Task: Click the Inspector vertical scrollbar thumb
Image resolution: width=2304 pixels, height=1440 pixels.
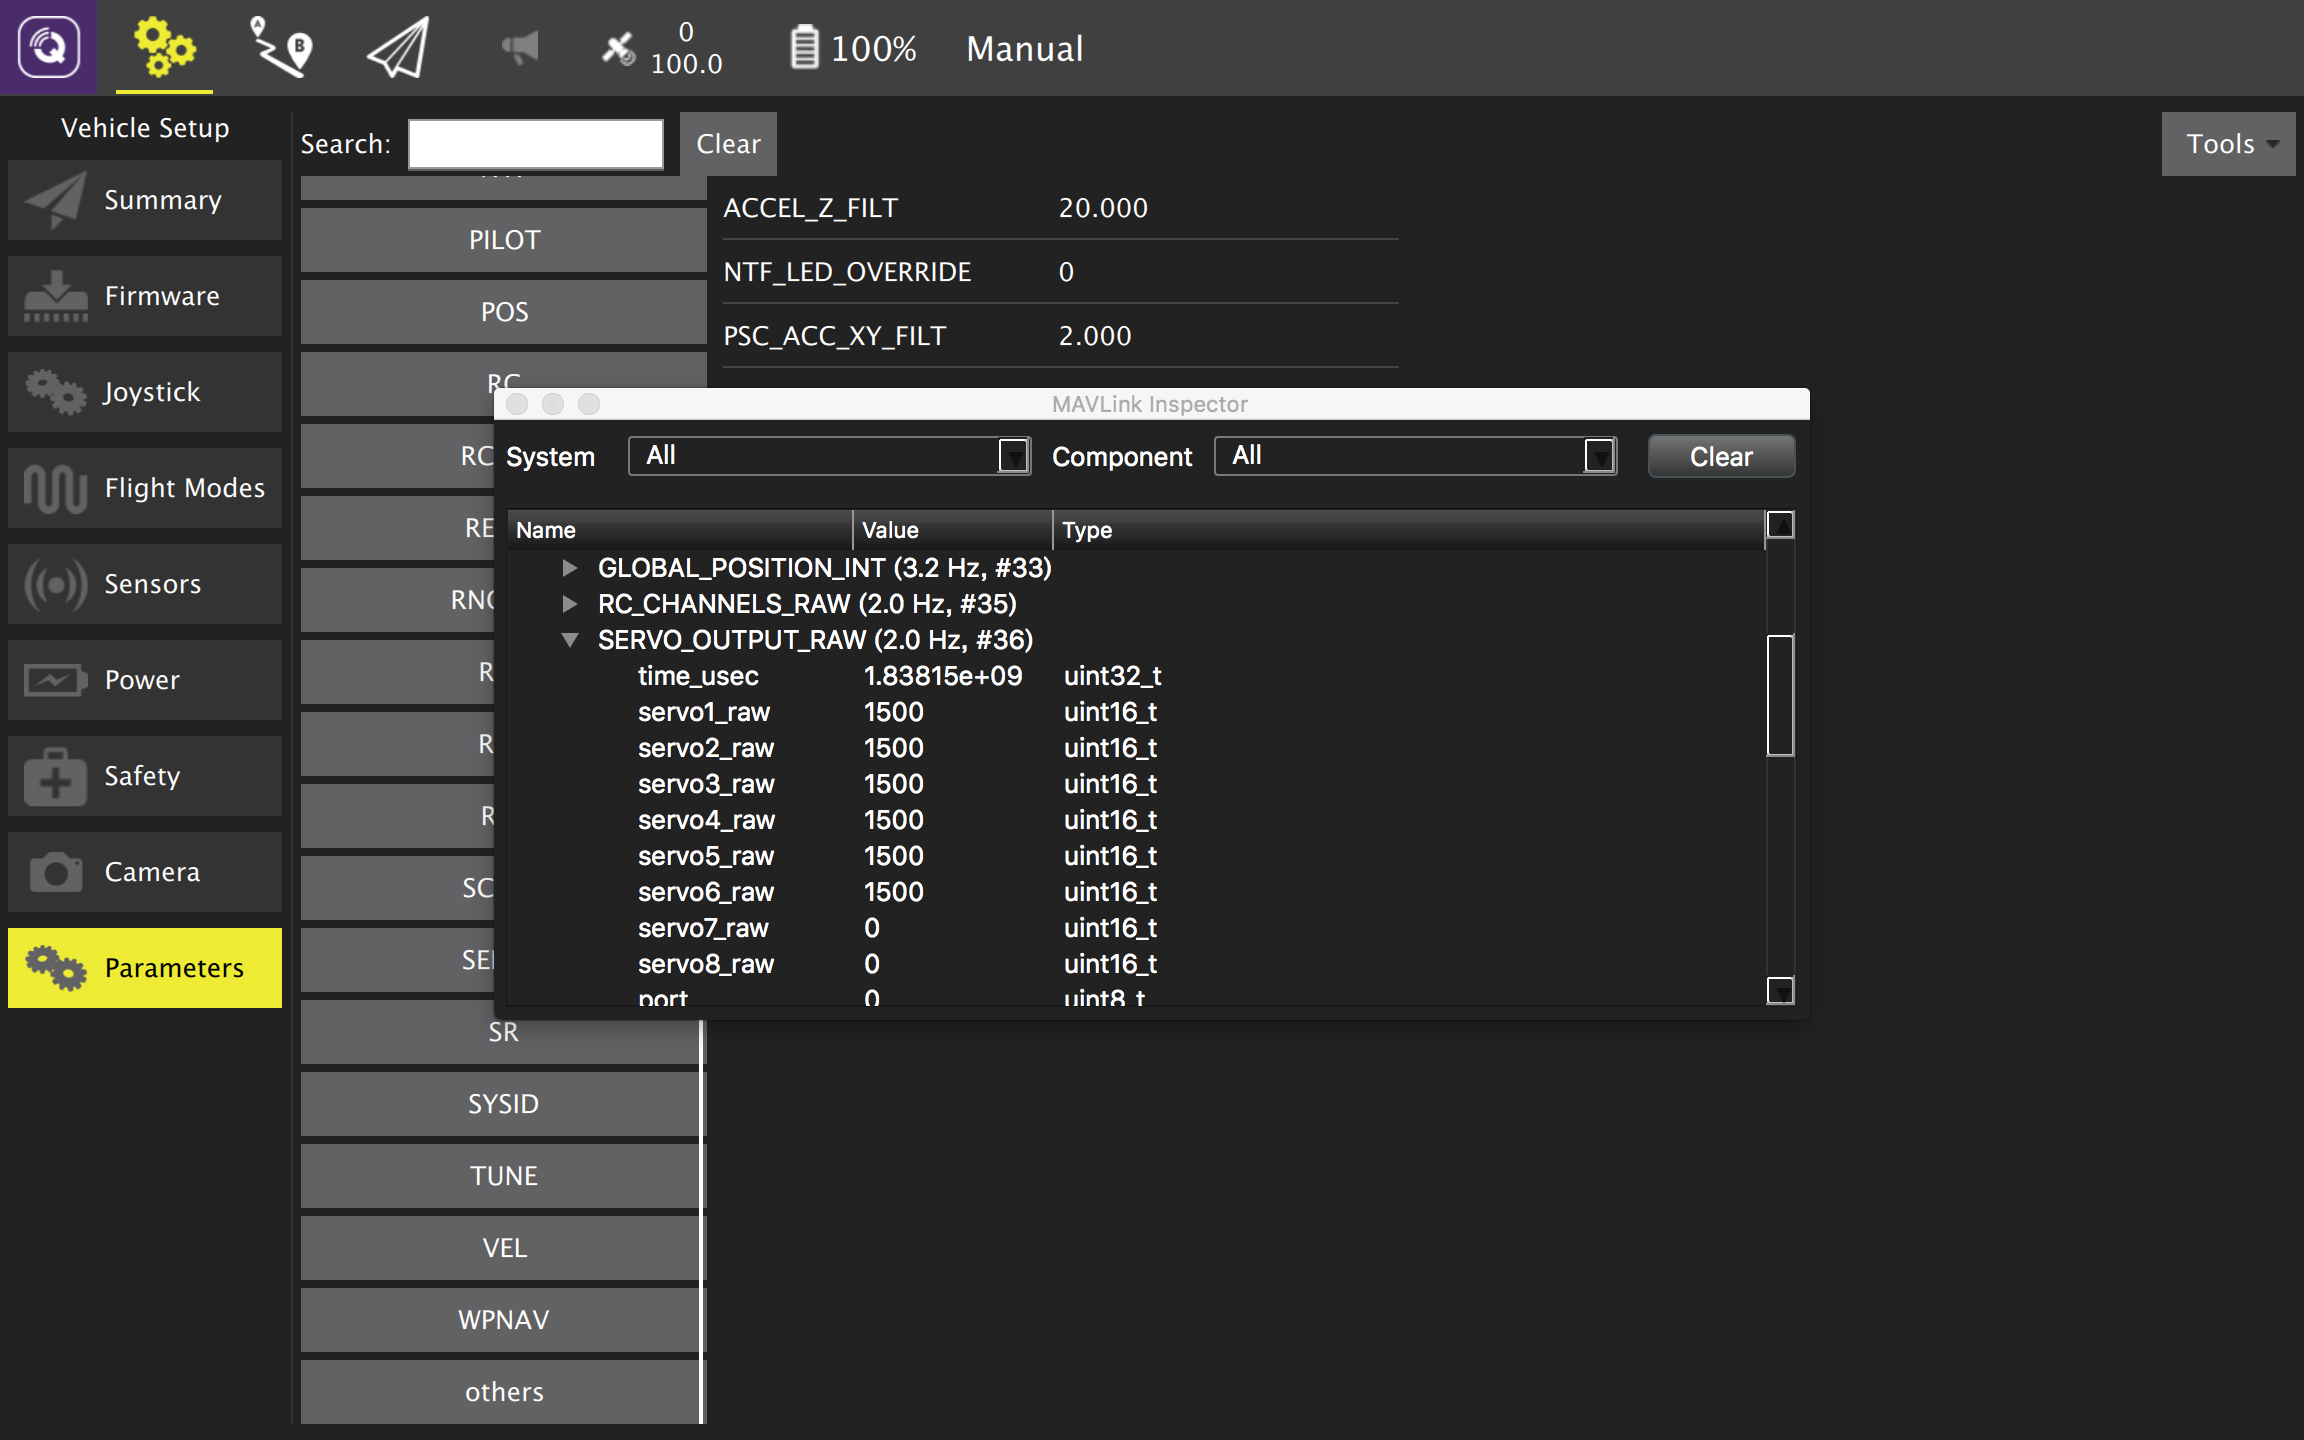Action: pos(1780,695)
